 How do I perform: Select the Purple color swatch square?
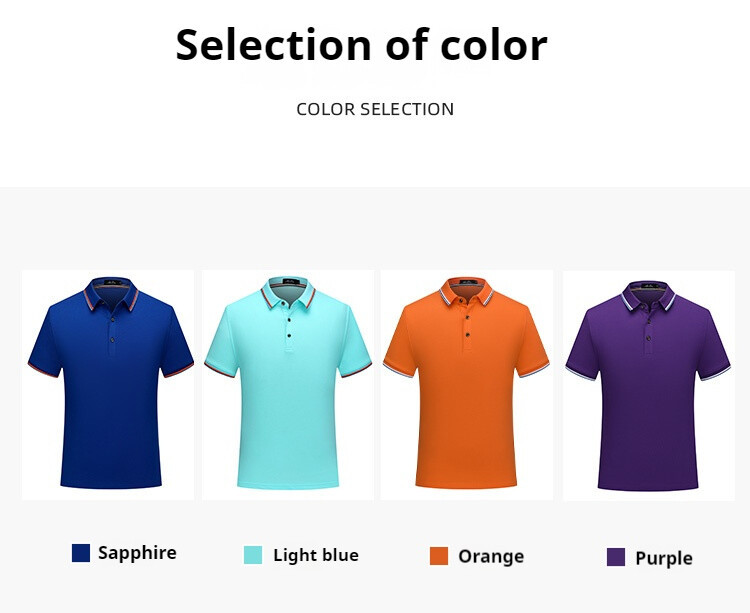tap(616, 557)
